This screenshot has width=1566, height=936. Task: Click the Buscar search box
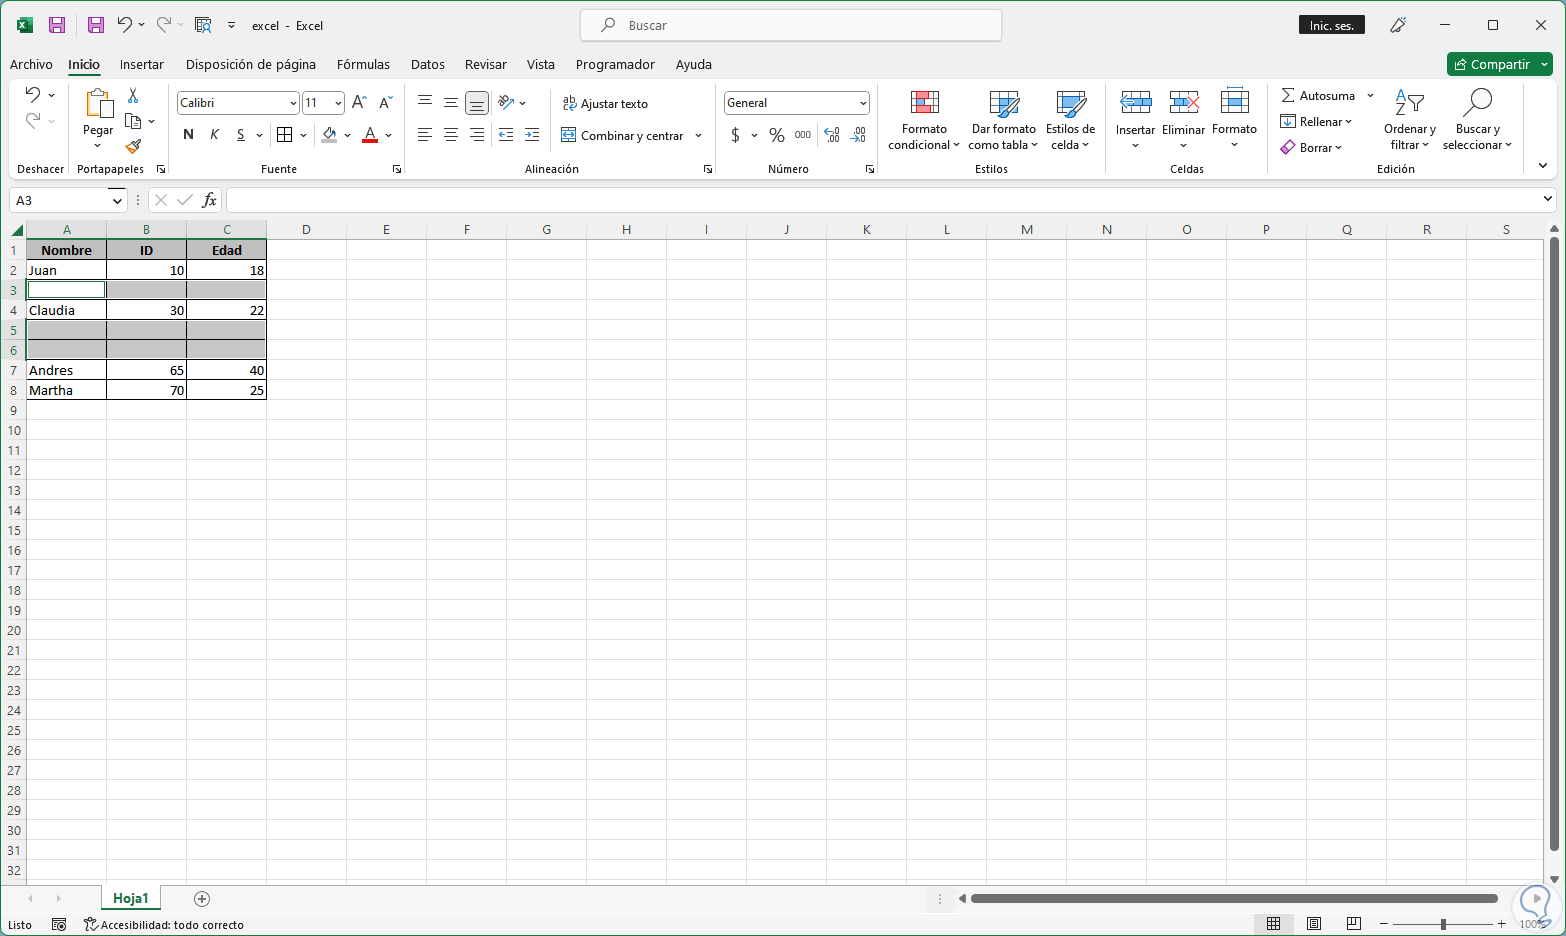point(791,25)
